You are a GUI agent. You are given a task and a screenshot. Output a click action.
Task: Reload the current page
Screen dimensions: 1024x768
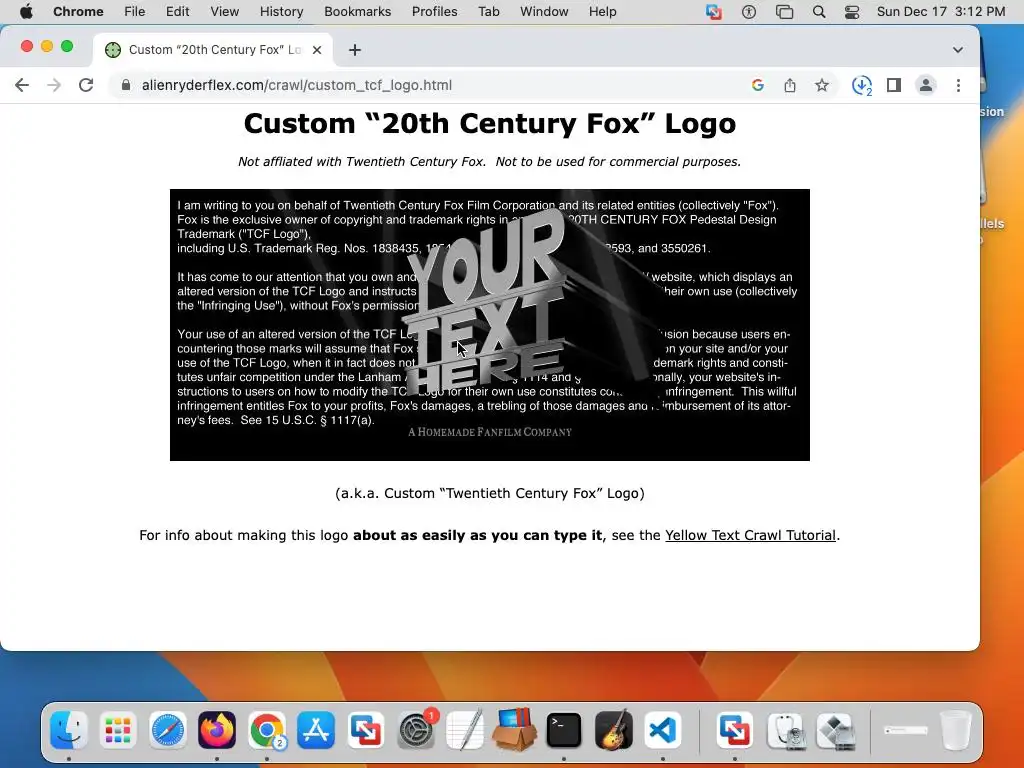click(86, 85)
